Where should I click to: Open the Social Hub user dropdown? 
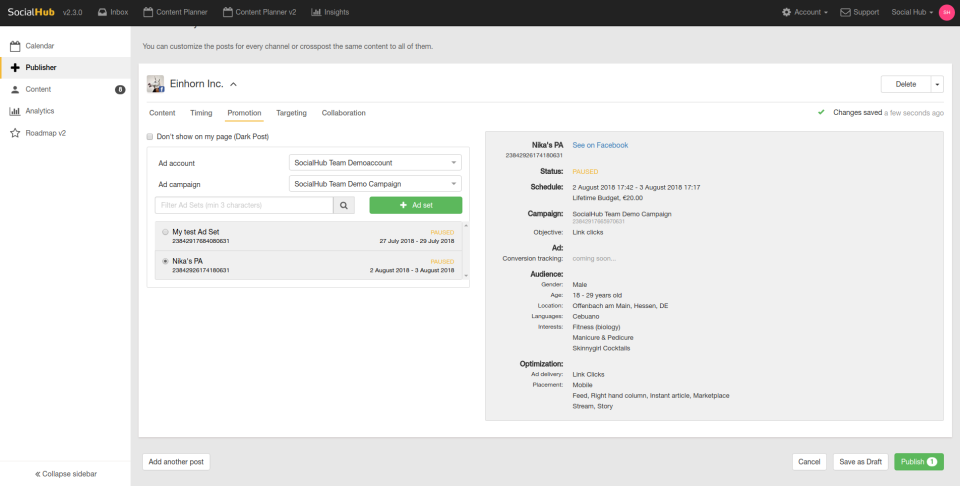[x=912, y=12]
